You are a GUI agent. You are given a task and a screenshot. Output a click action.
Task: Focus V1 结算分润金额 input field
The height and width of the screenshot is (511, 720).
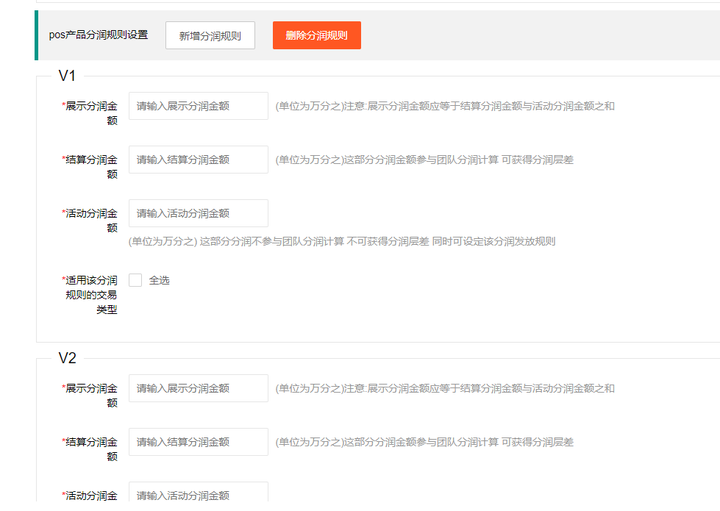point(198,160)
